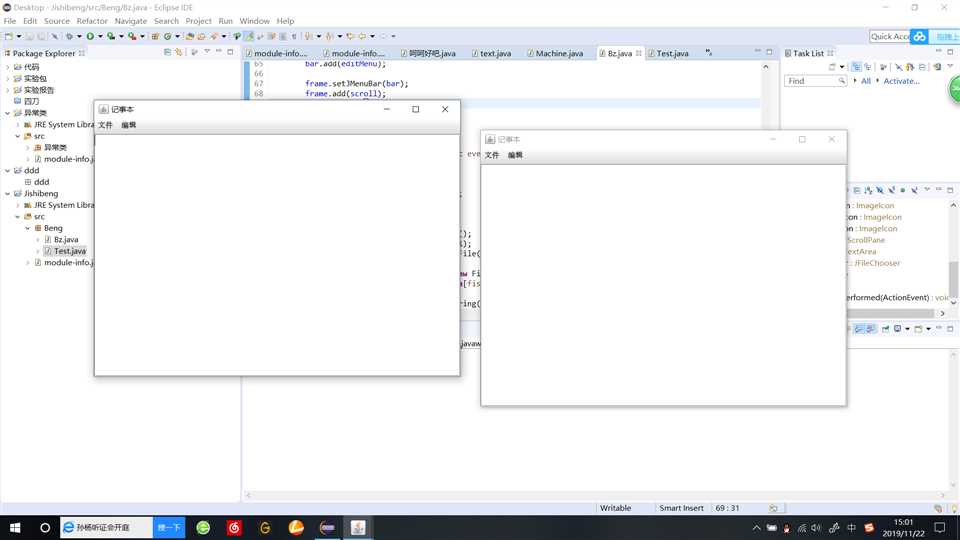The height and width of the screenshot is (540, 960).
Task: Click the New file toolbar icon
Action: 9,36
